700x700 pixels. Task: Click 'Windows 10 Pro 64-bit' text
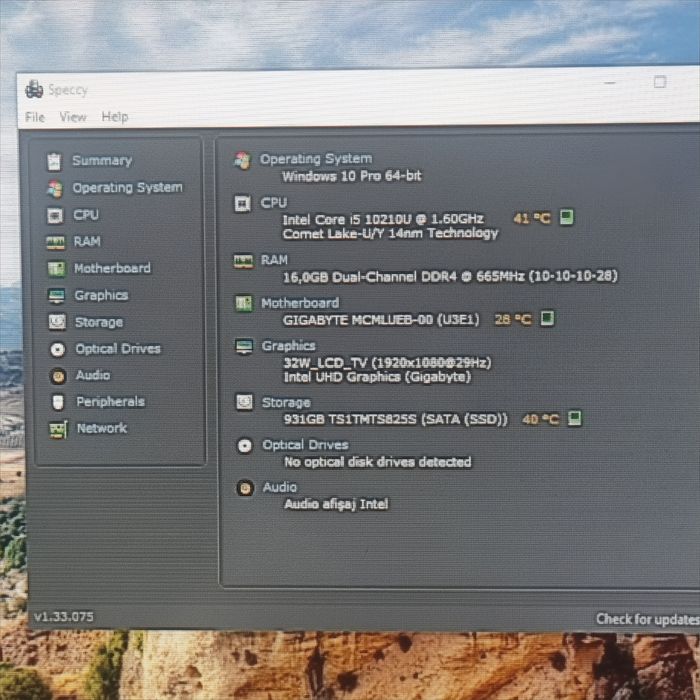tap(352, 176)
